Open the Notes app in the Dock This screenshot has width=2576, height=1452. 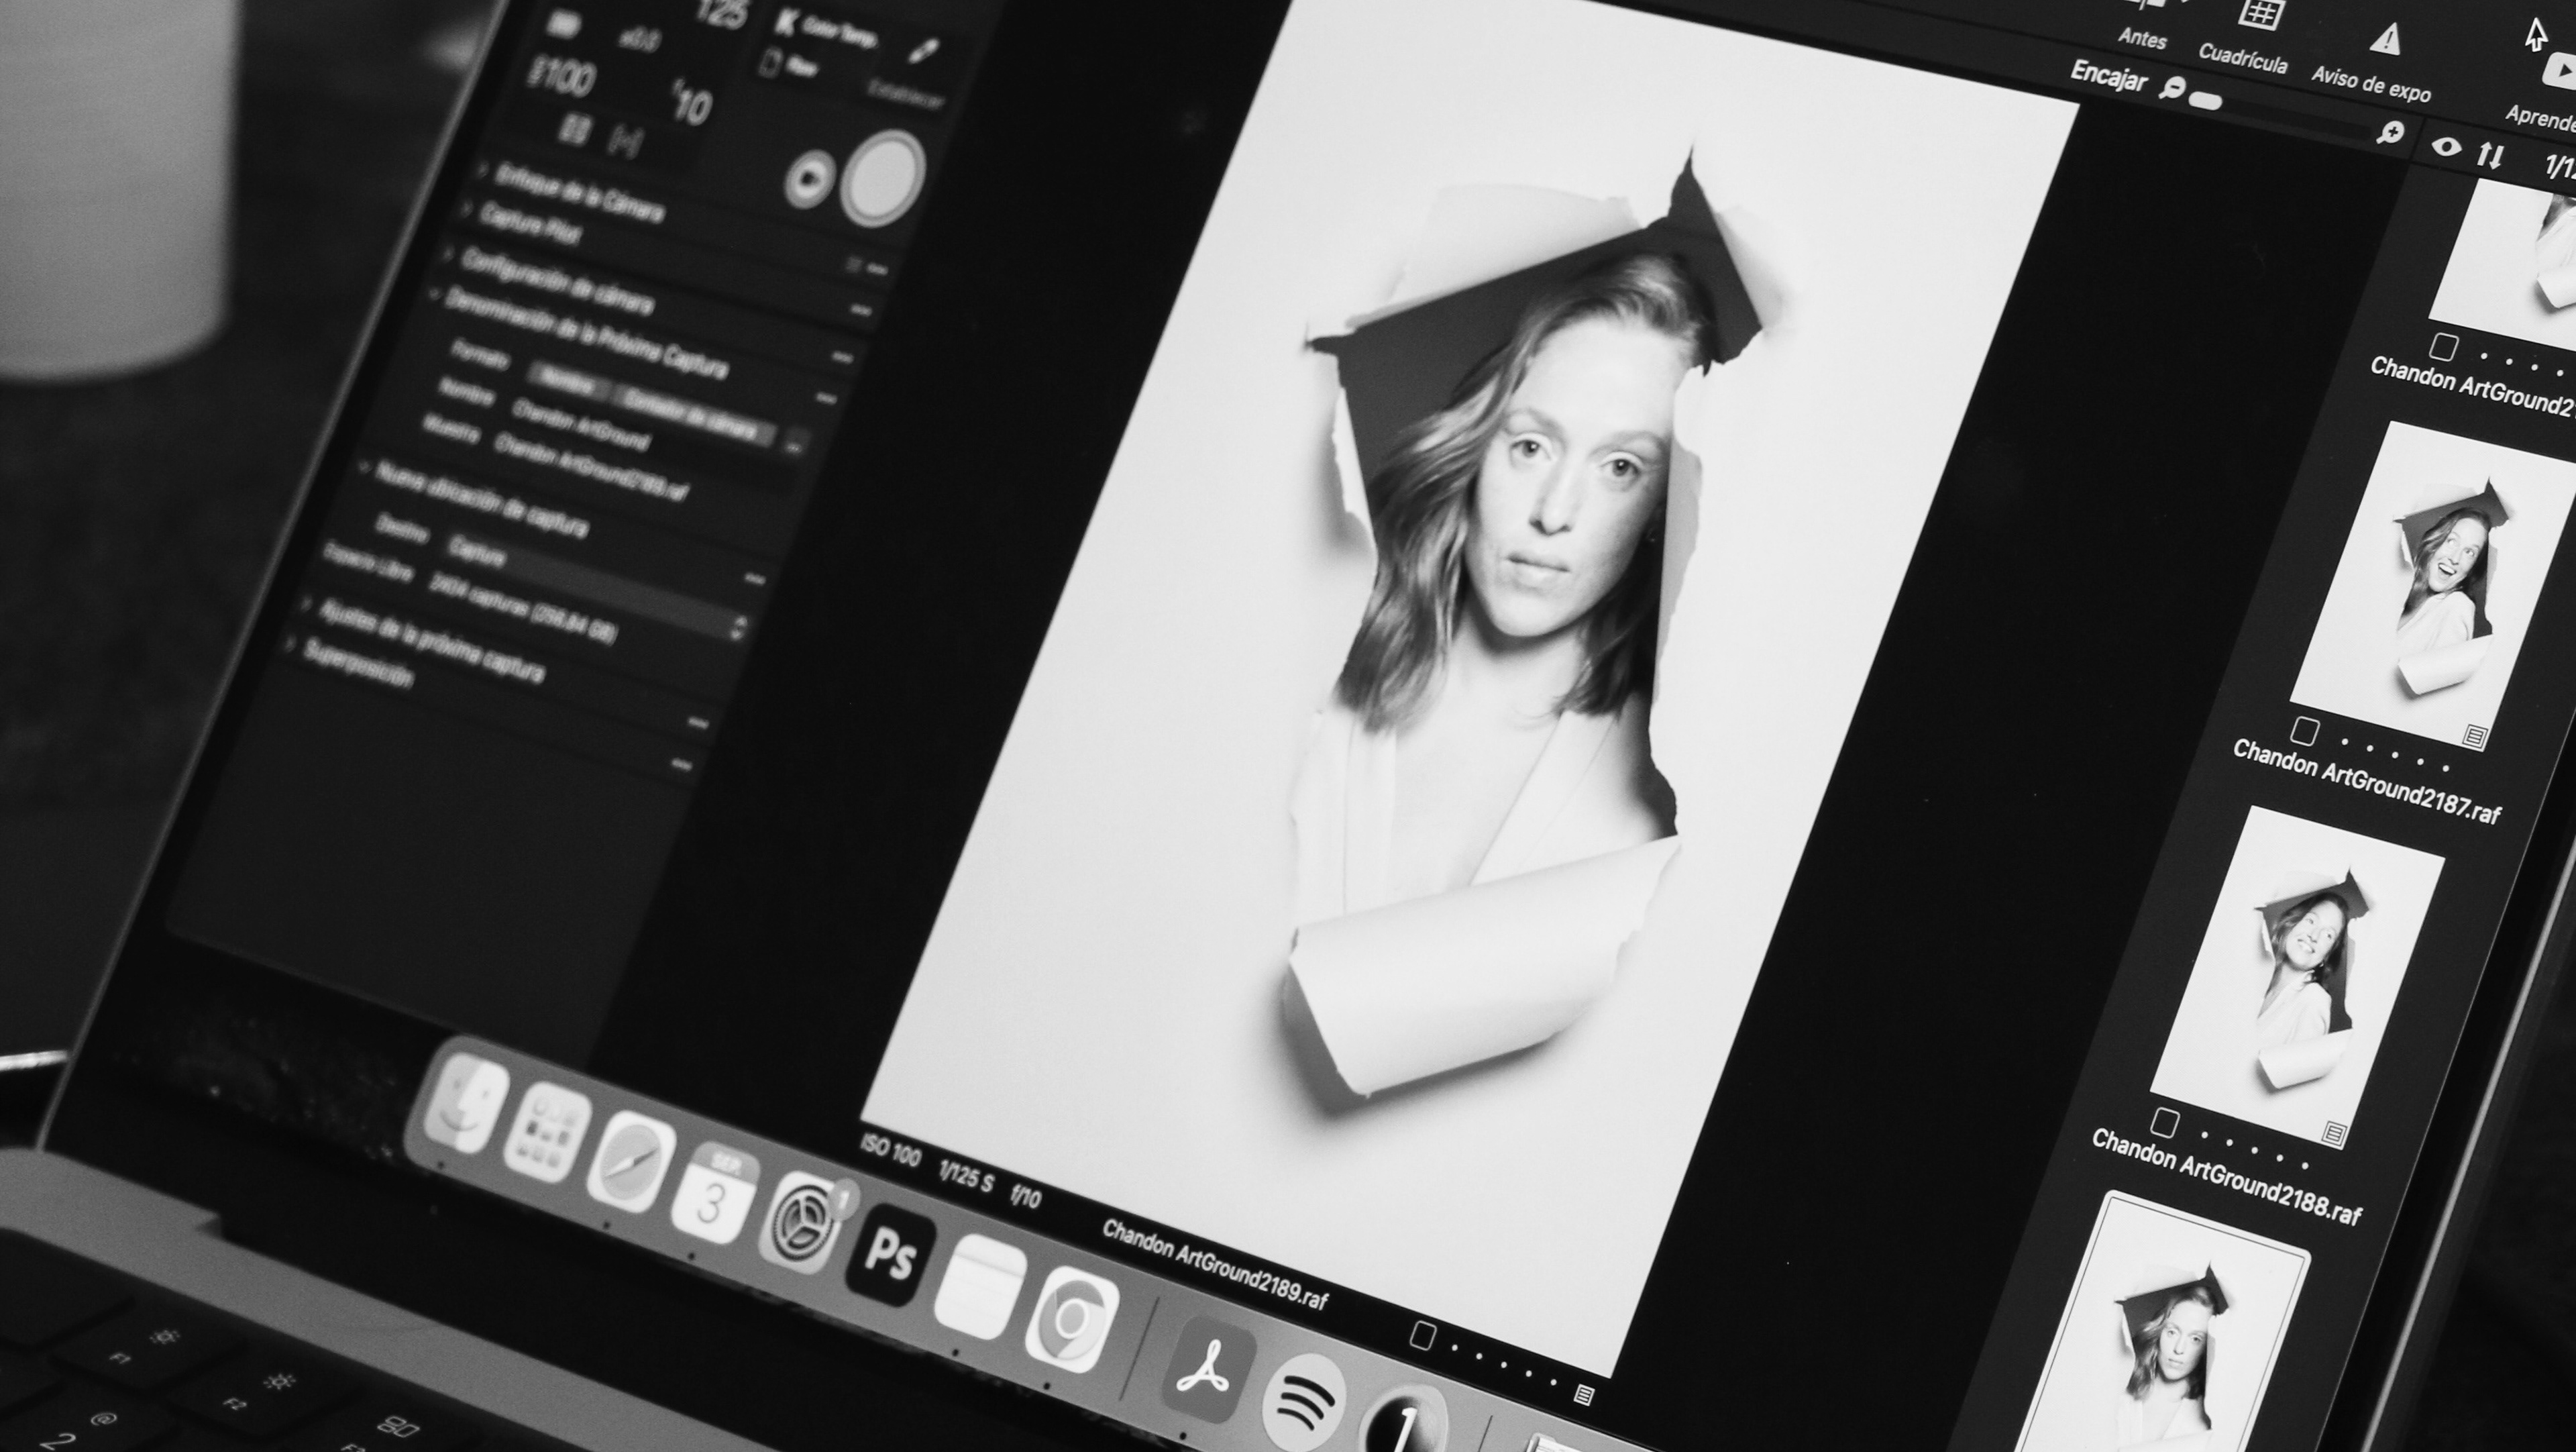pos(980,1286)
